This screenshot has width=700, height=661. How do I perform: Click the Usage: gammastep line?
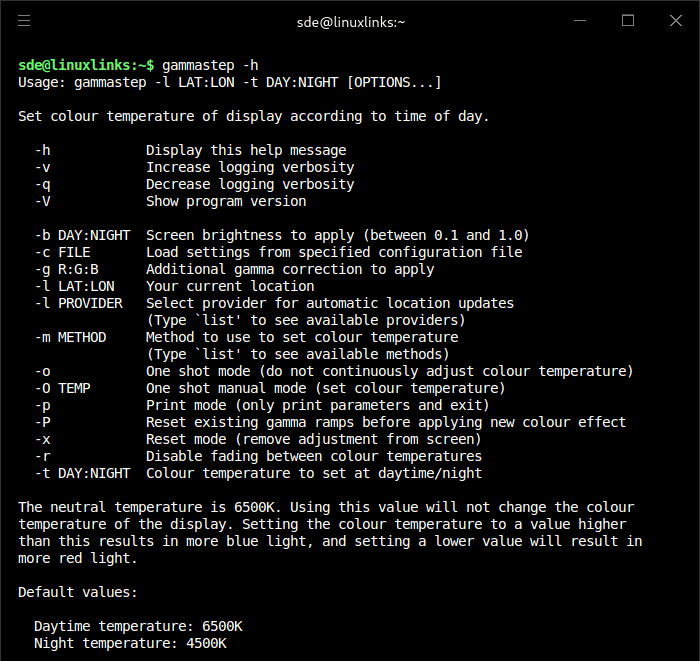(229, 83)
